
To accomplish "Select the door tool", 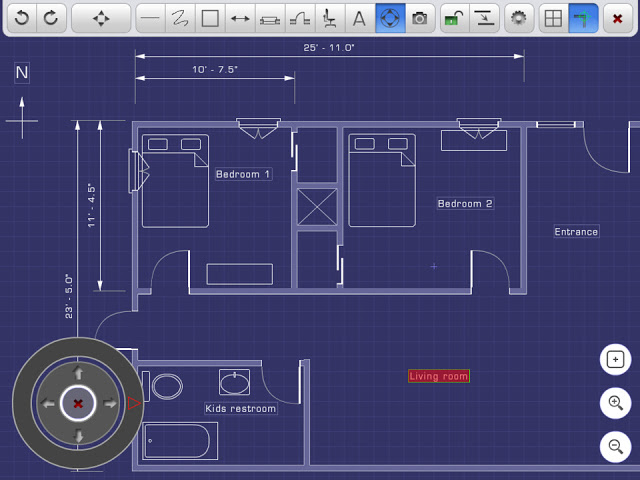I will click(x=300, y=18).
